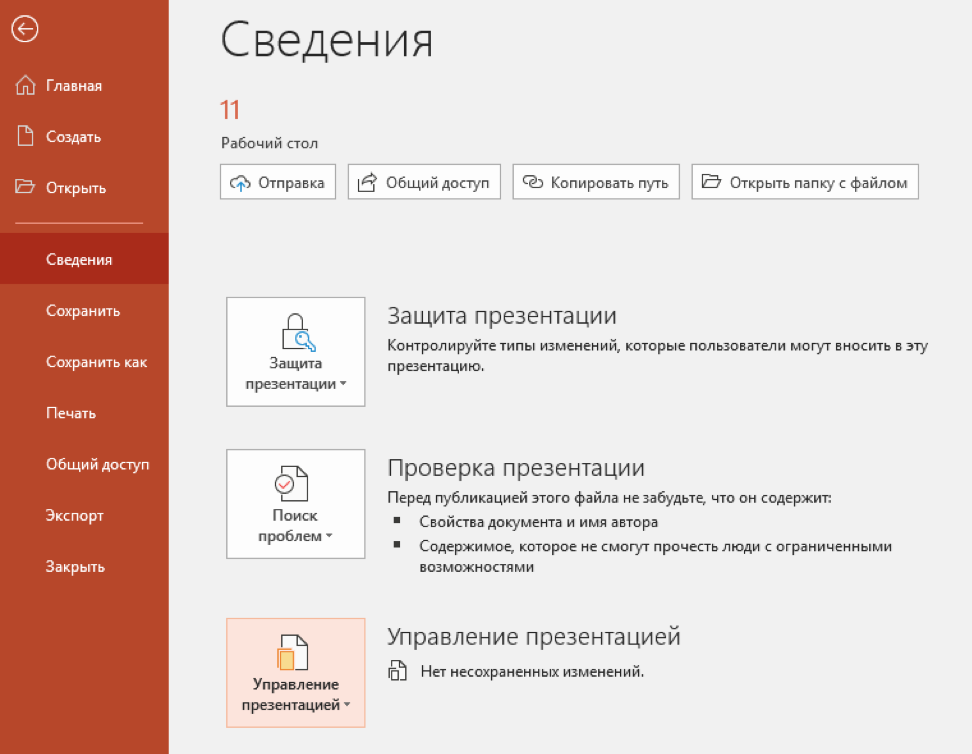Image resolution: width=972 pixels, height=754 pixels.
Task: Expand the Управление презентацией dropdown arrow
Action: pyautogui.click(x=347, y=704)
